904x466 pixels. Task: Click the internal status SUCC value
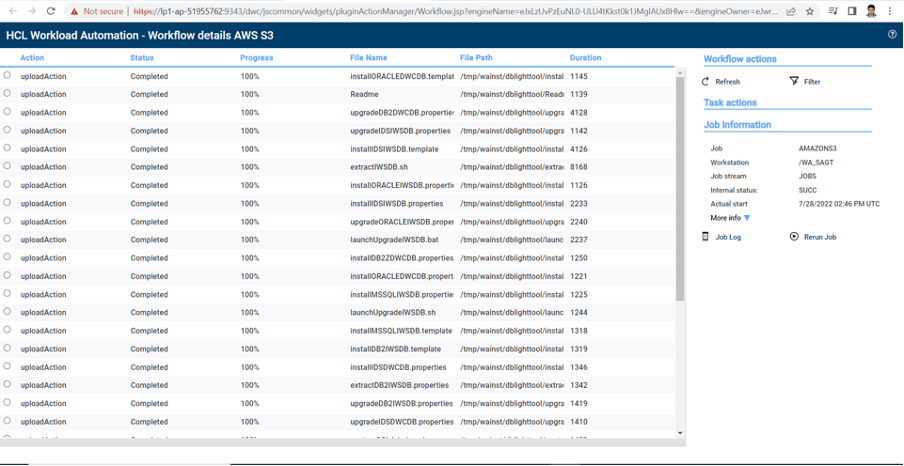point(808,190)
